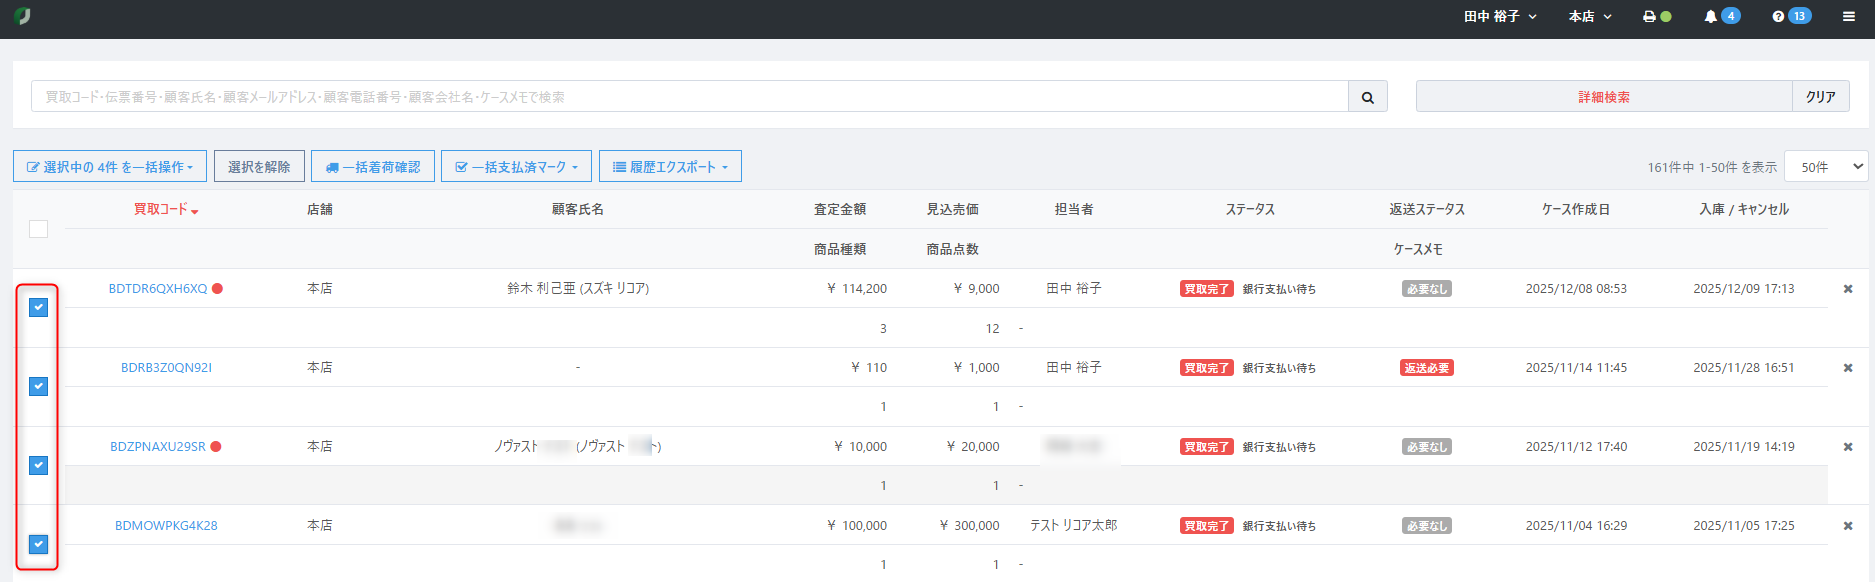Click the クリア button
This screenshot has width=1875, height=582.
coord(1821,97)
